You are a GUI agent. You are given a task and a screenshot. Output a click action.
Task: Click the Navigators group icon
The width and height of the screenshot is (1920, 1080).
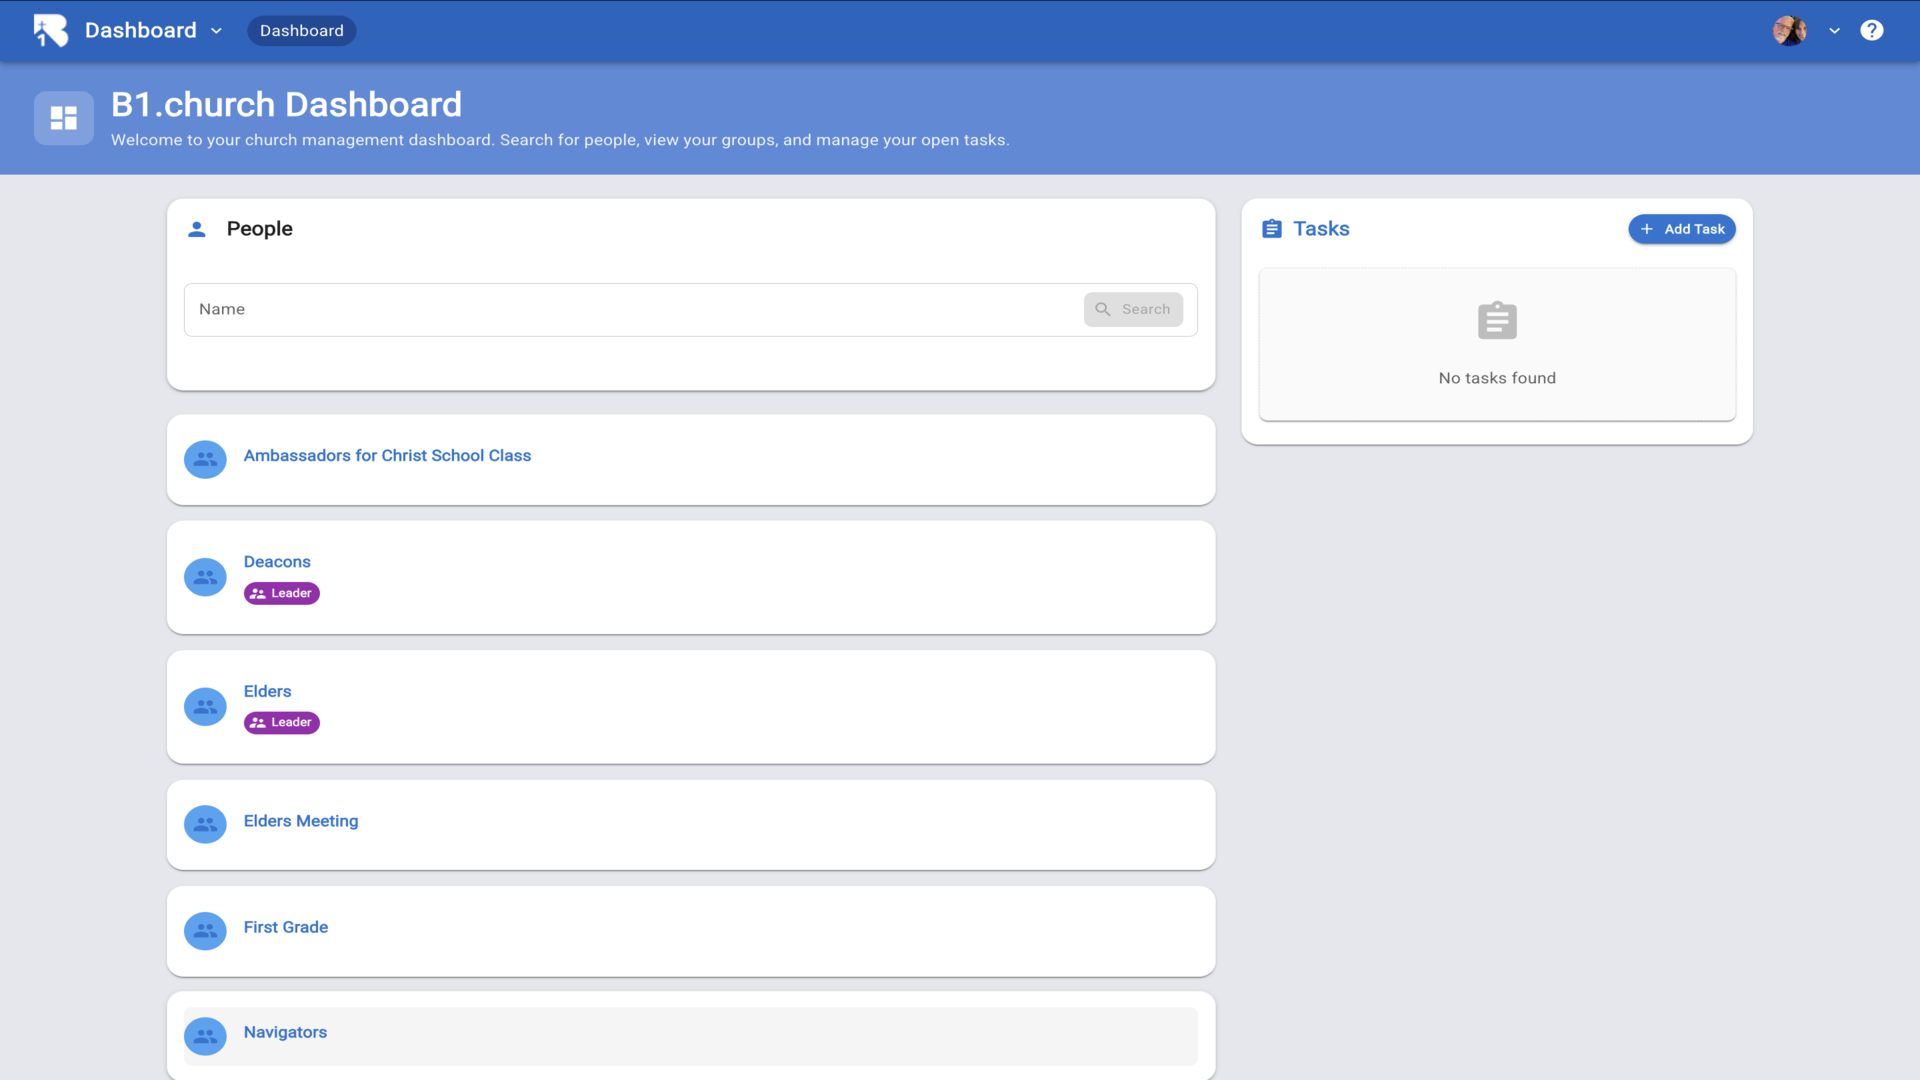click(x=205, y=1036)
